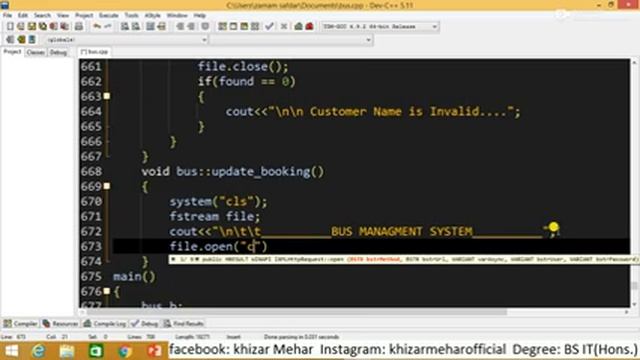Click the 'file.close();' line 661
640x360 pixels.
(x=243, y=67)
